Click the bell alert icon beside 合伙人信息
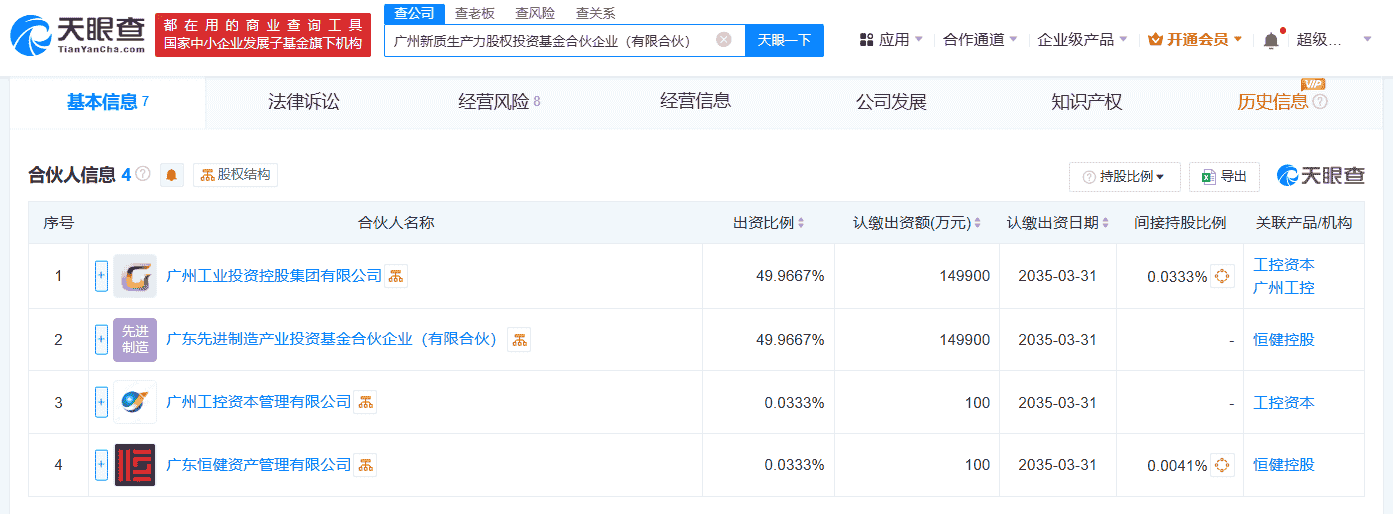This screenshot has height=514, width=1393. [172, 175]
